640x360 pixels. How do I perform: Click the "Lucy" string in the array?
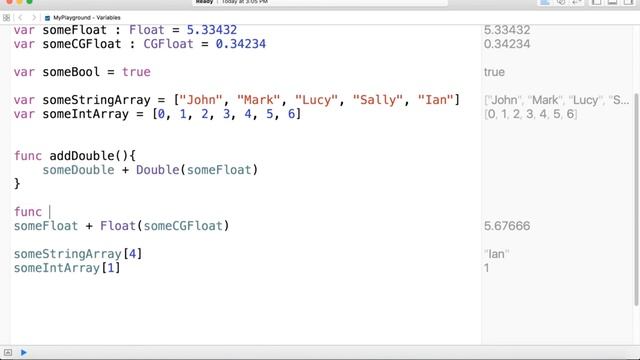pyautogui.click(x=316, y=100)
